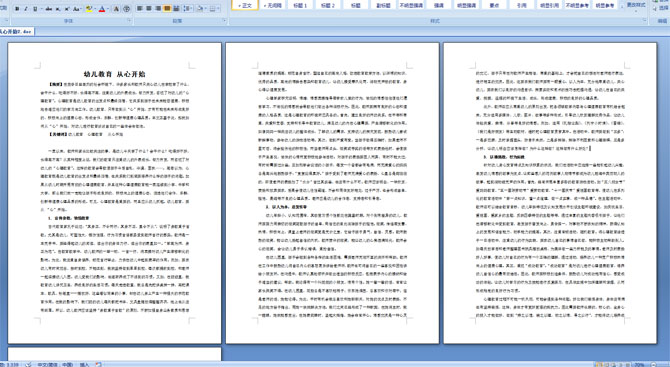This screenshot has height=367, width=670.
Task: Center the paragraph text
Action: pos(149,8)
